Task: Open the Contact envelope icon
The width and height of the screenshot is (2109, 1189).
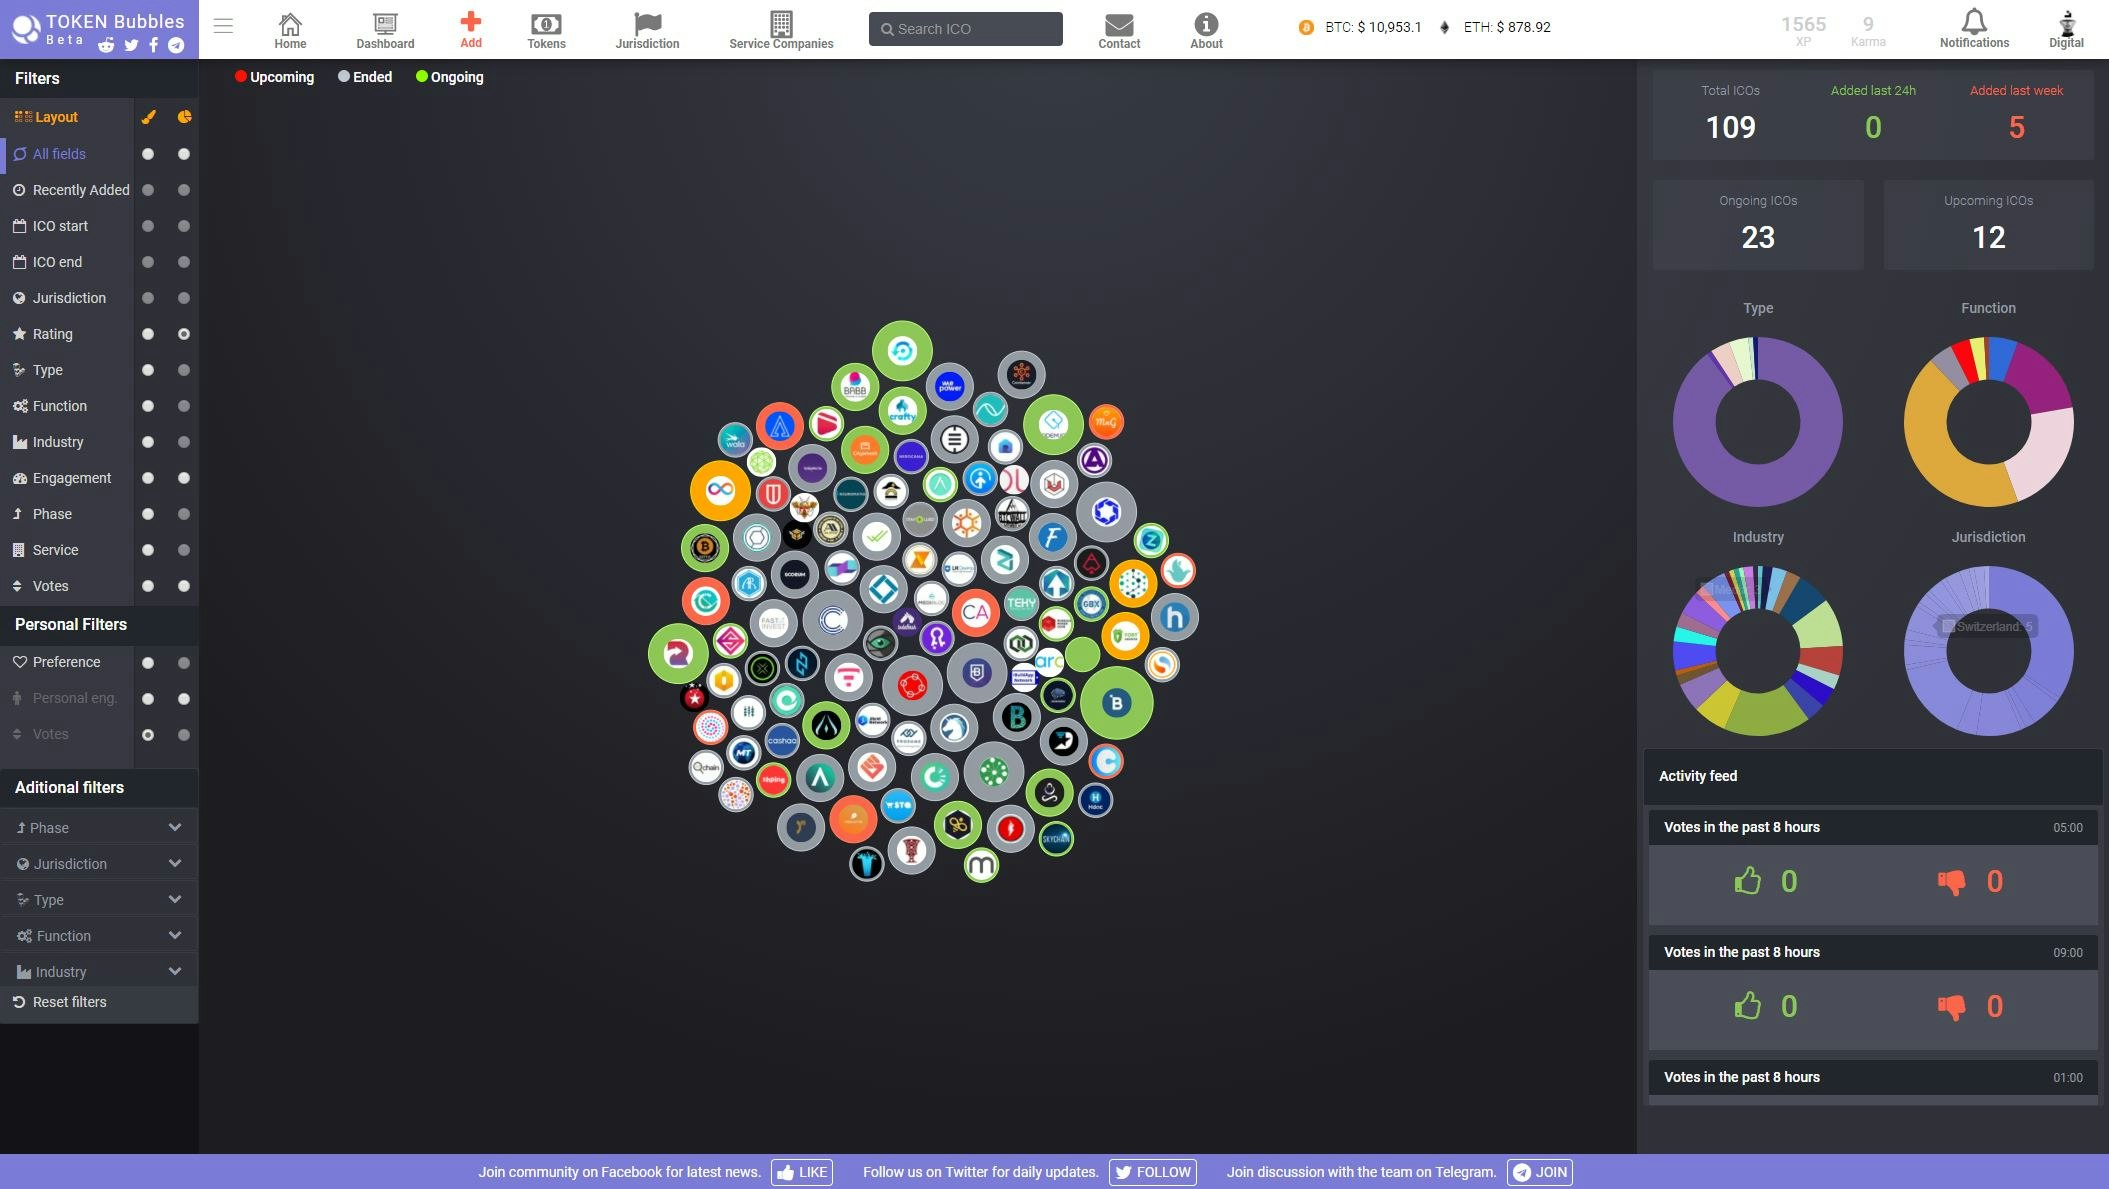Action: pyautogui.click(x=1119, y=25)
